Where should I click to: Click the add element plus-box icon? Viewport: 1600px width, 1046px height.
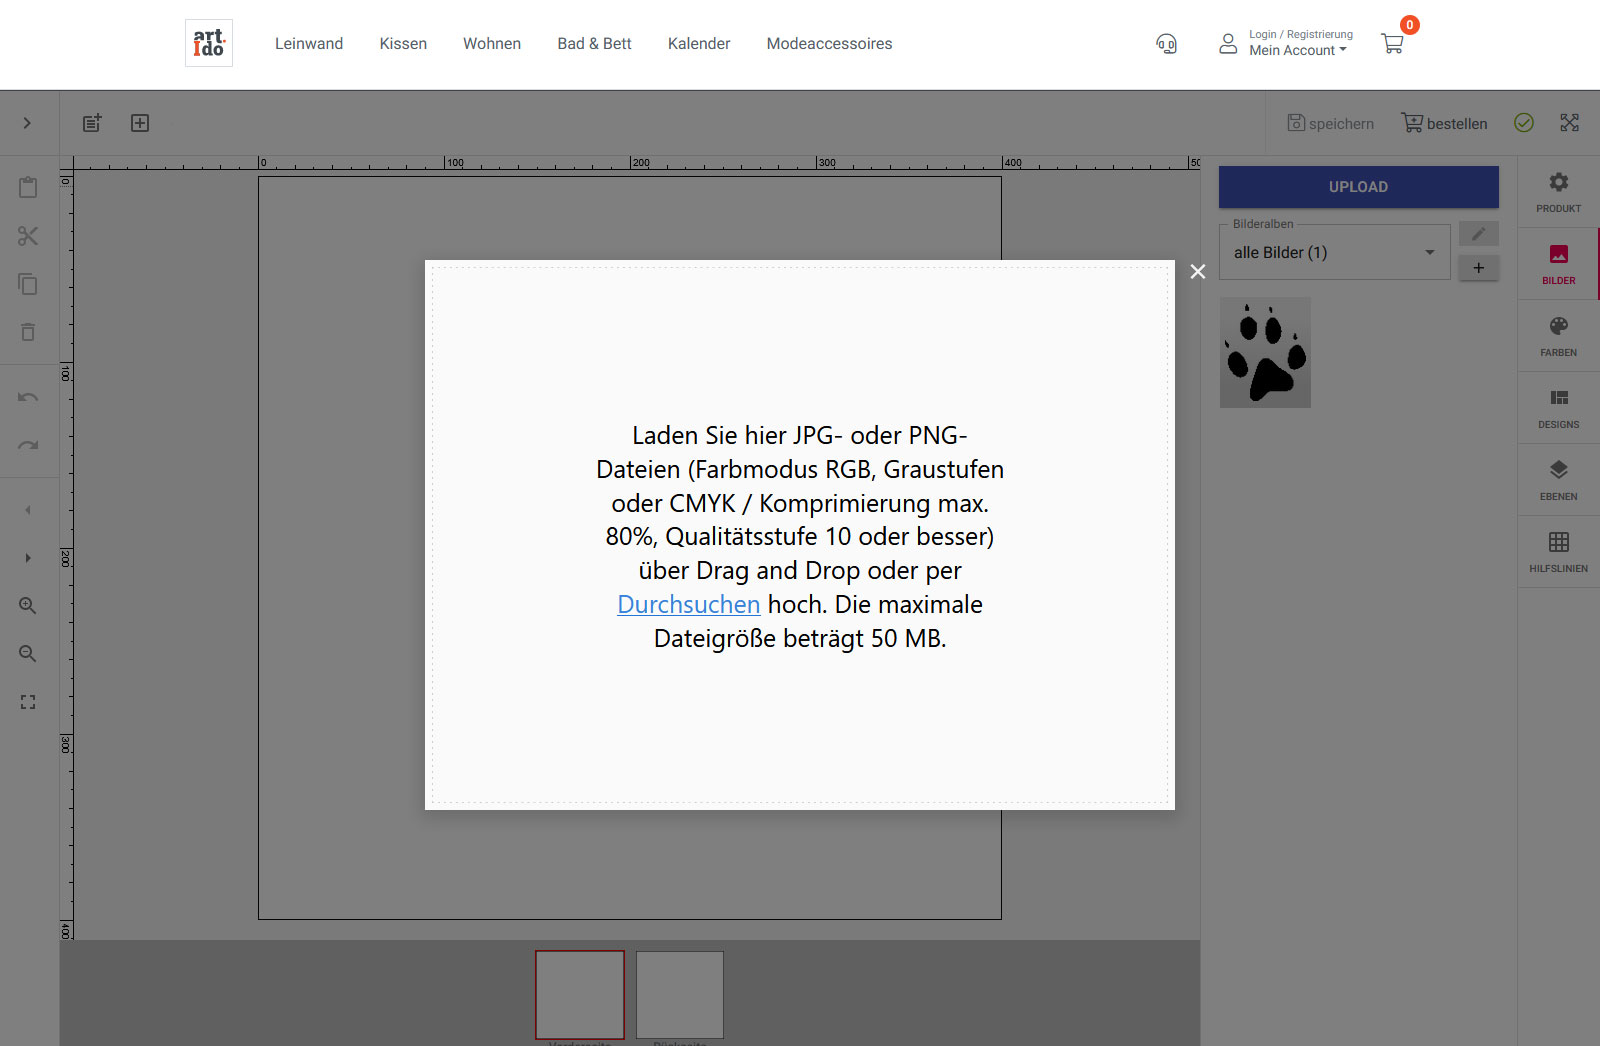140,123
